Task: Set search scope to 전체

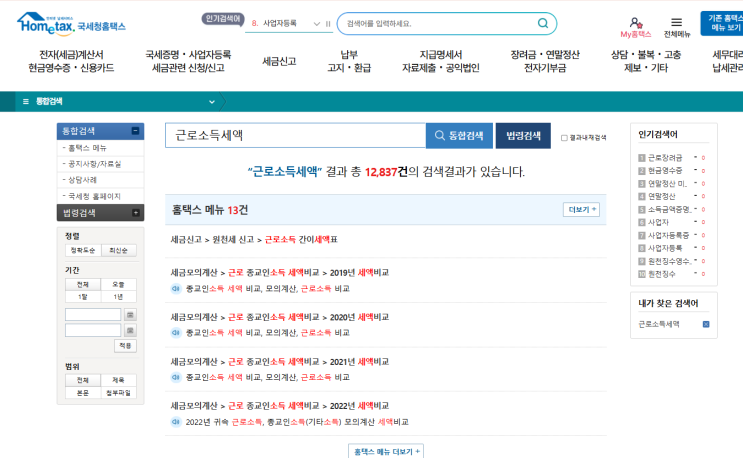Action: (x=83, y=380)
